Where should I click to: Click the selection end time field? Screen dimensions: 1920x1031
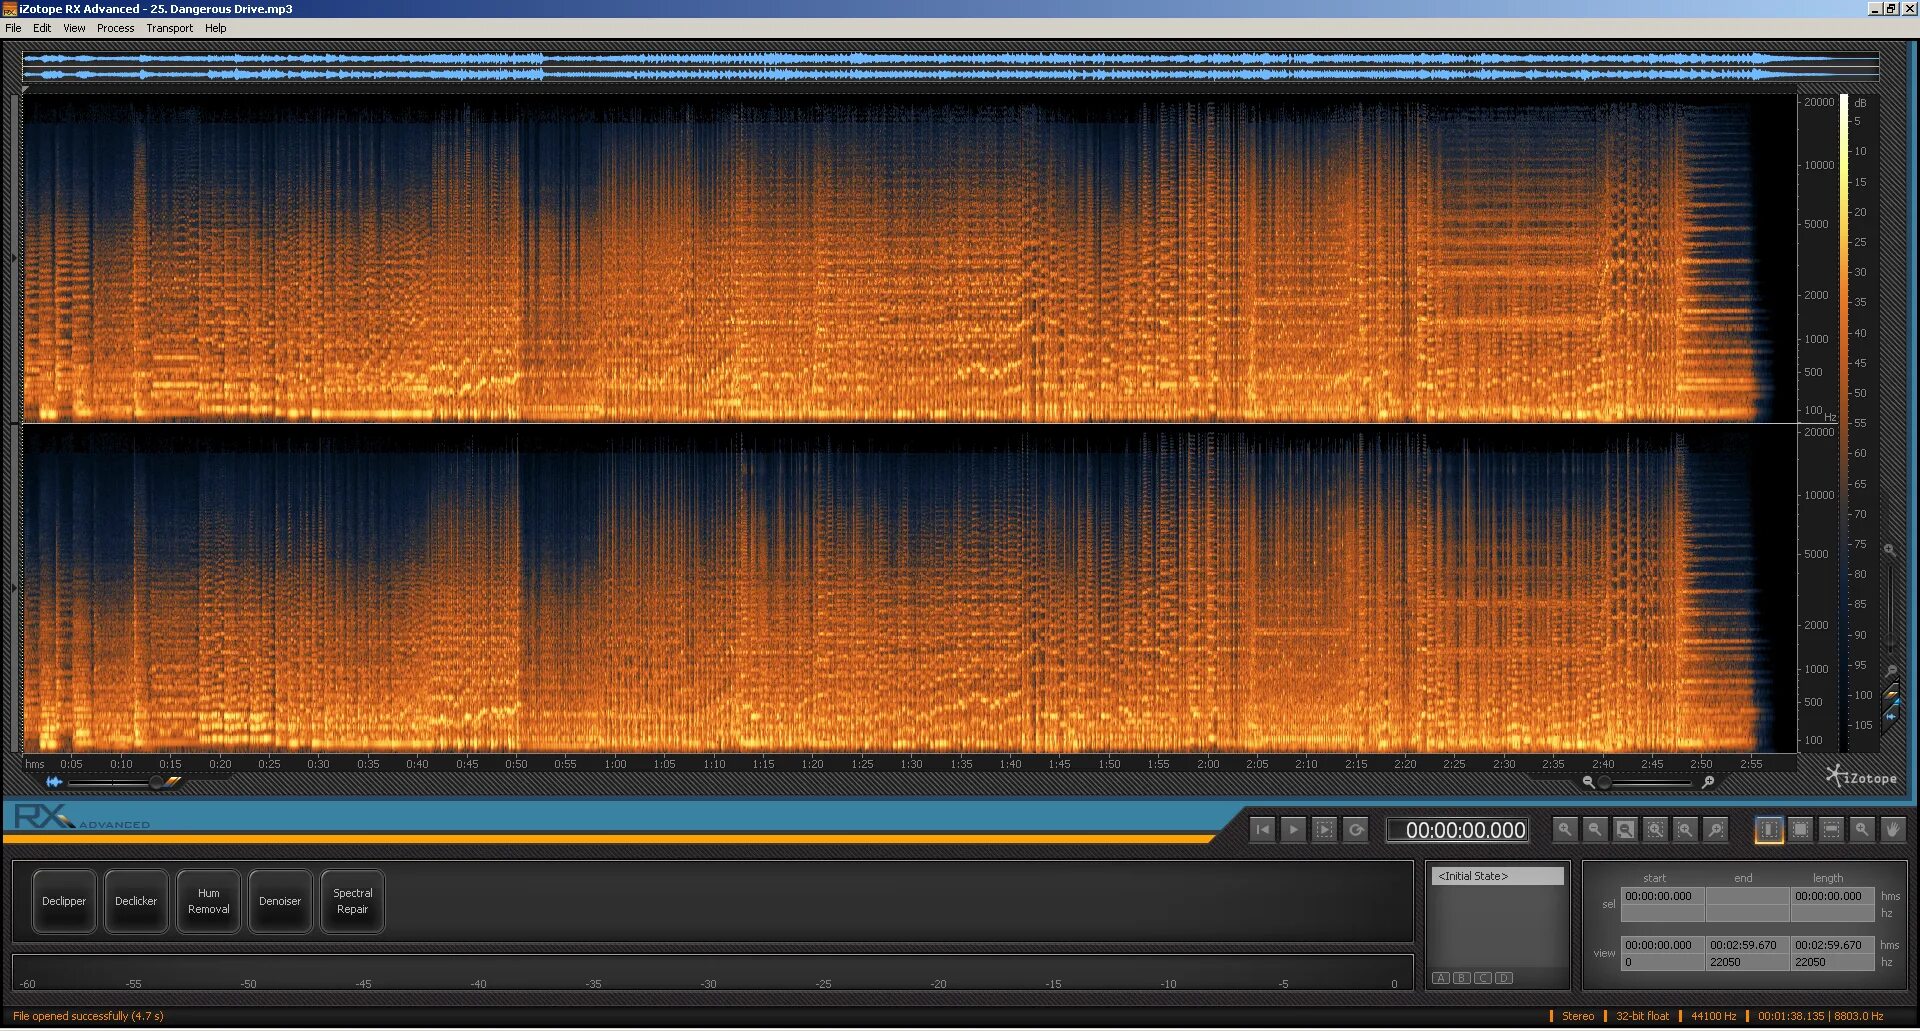click(x=1748, y=897)
